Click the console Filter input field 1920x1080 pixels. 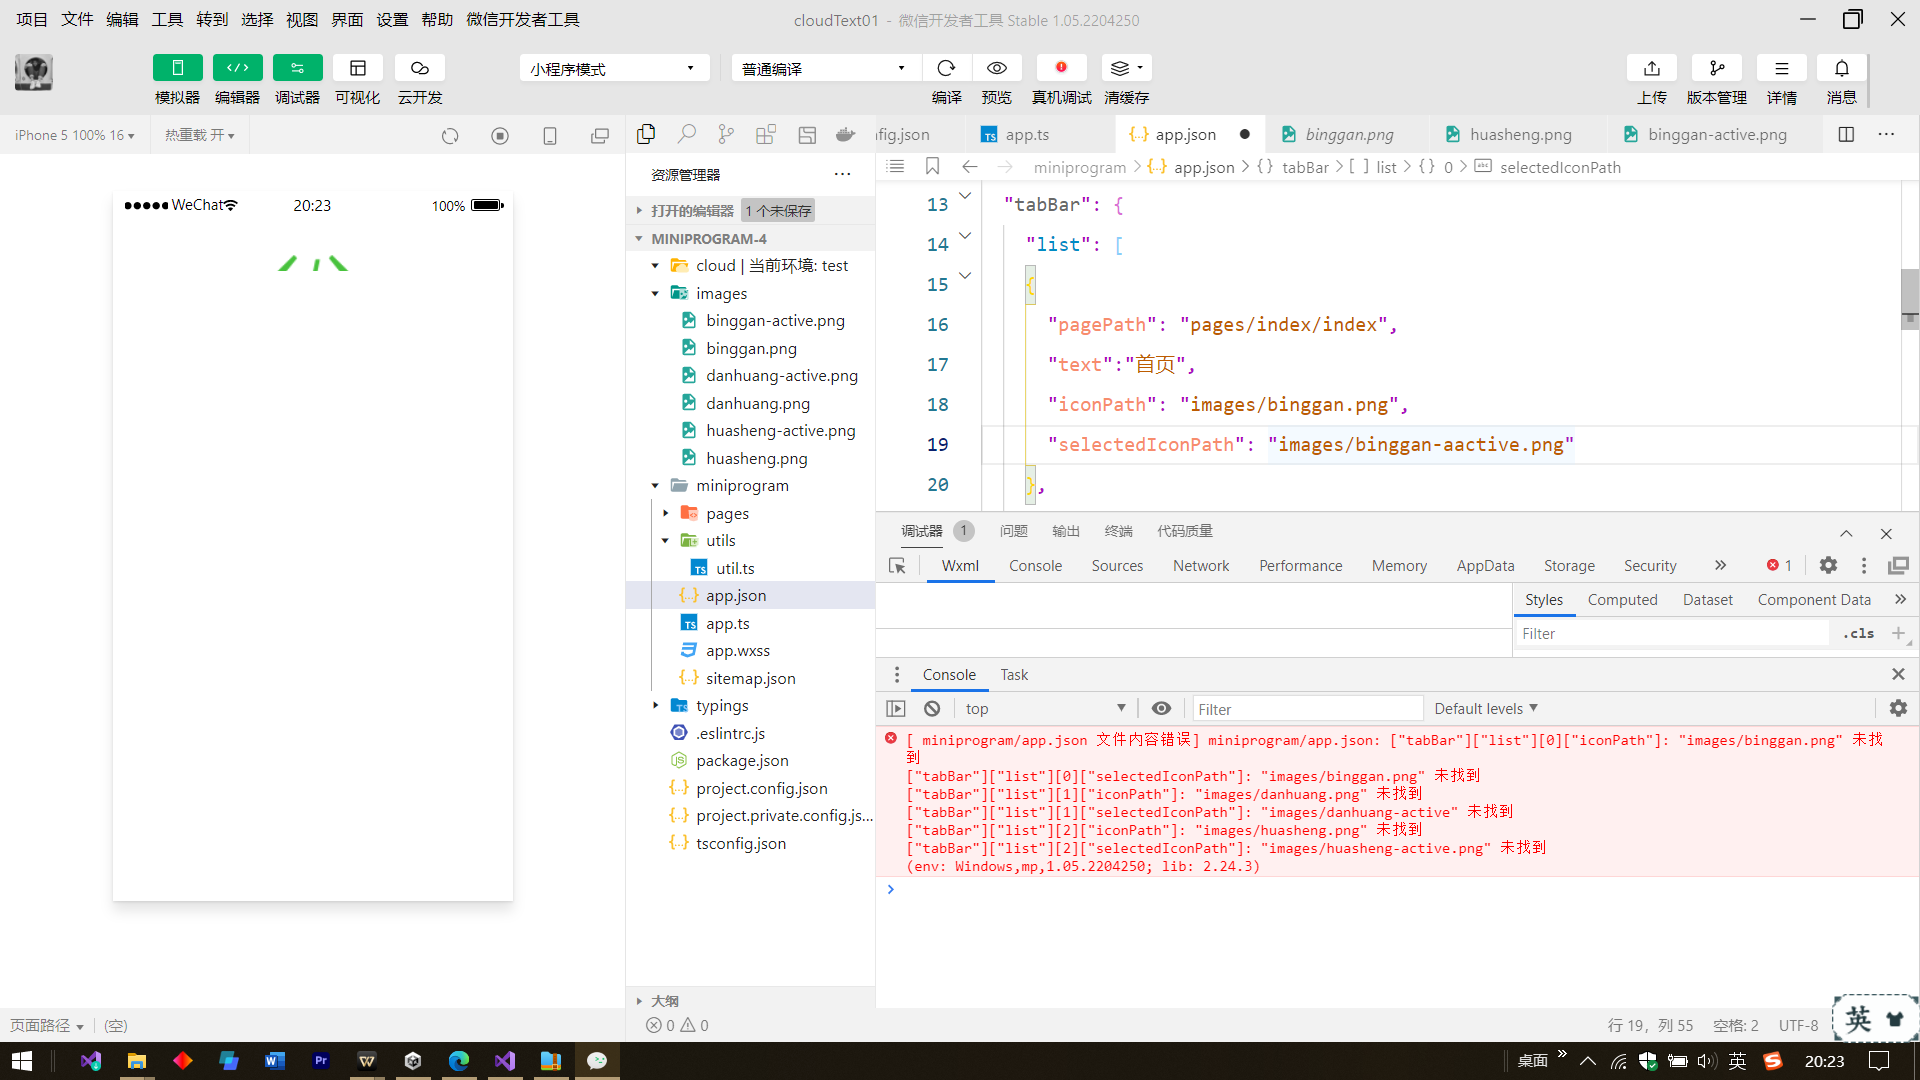[x=1307, y=709]
